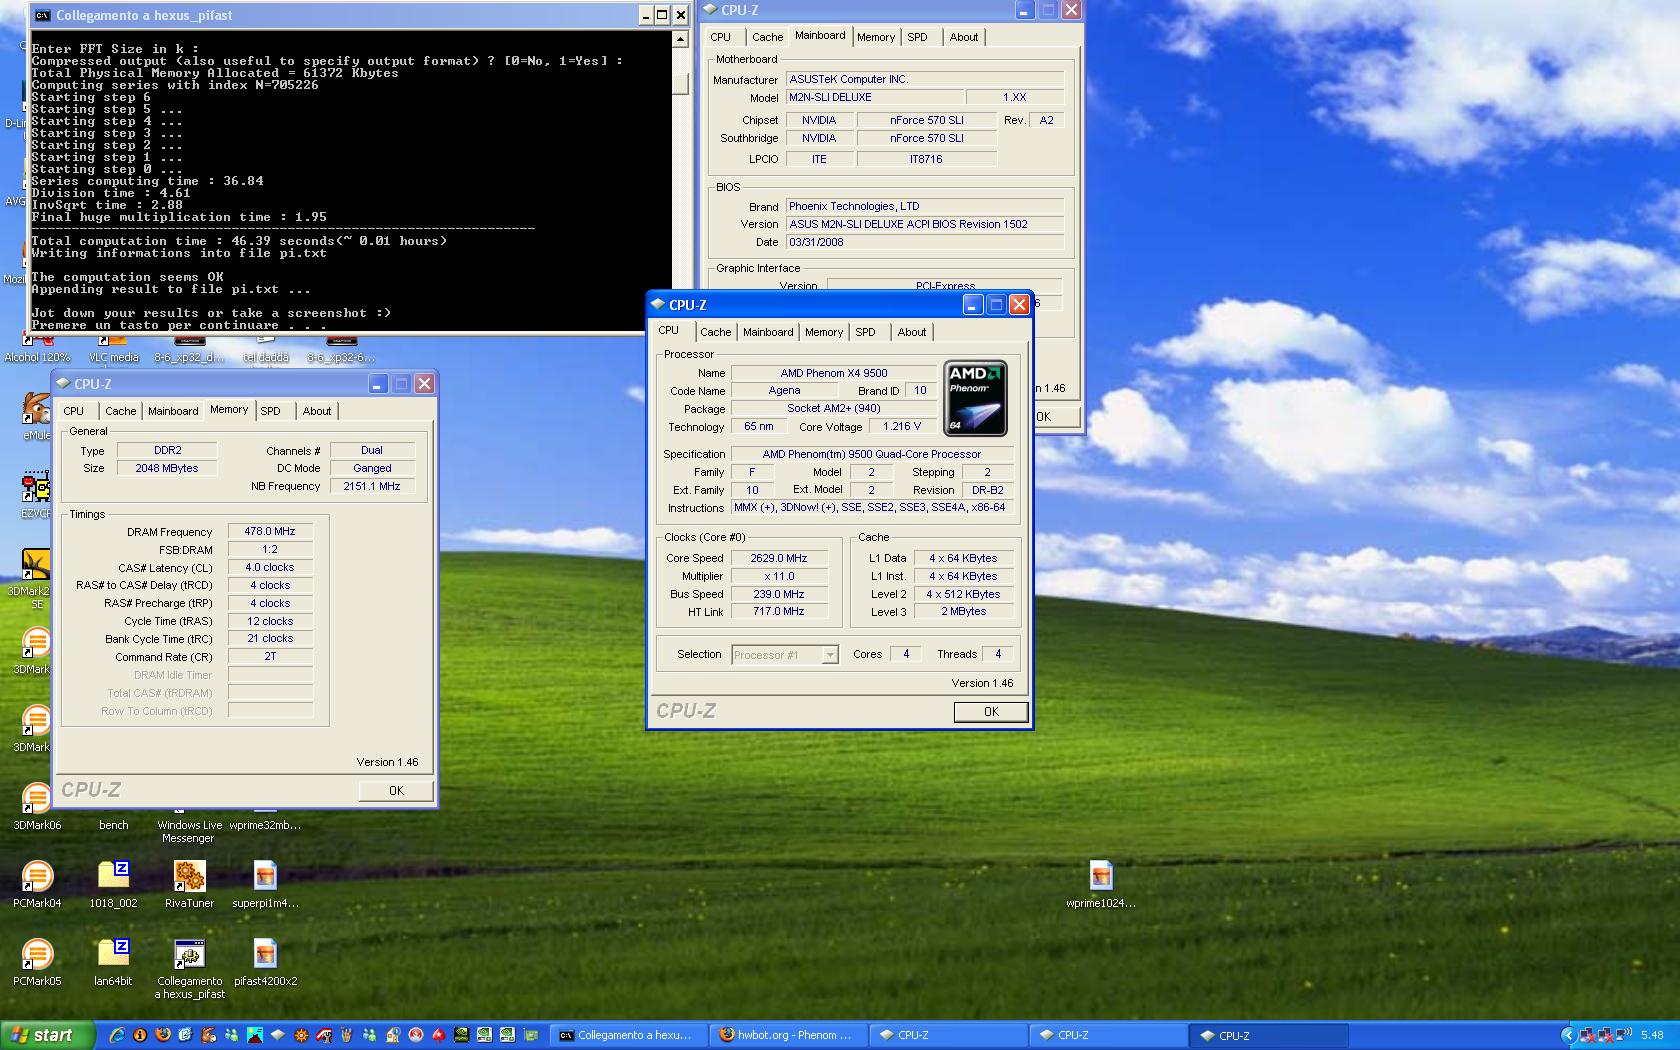Switch to Memory tab in front CPU-Z window
The height and width of the screenshot is (1050, 1680).
(824, 332)
